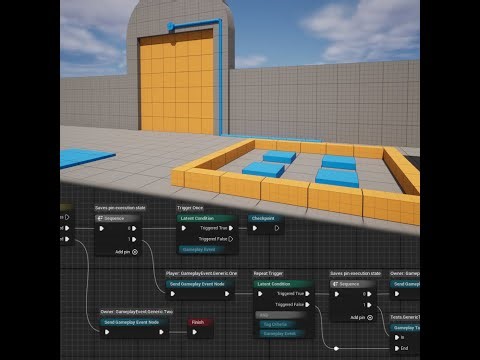The height and width of the screenshot is (360, 480).
Task: Click the Trigger Once comment label
Action: [x=190, y=208]
